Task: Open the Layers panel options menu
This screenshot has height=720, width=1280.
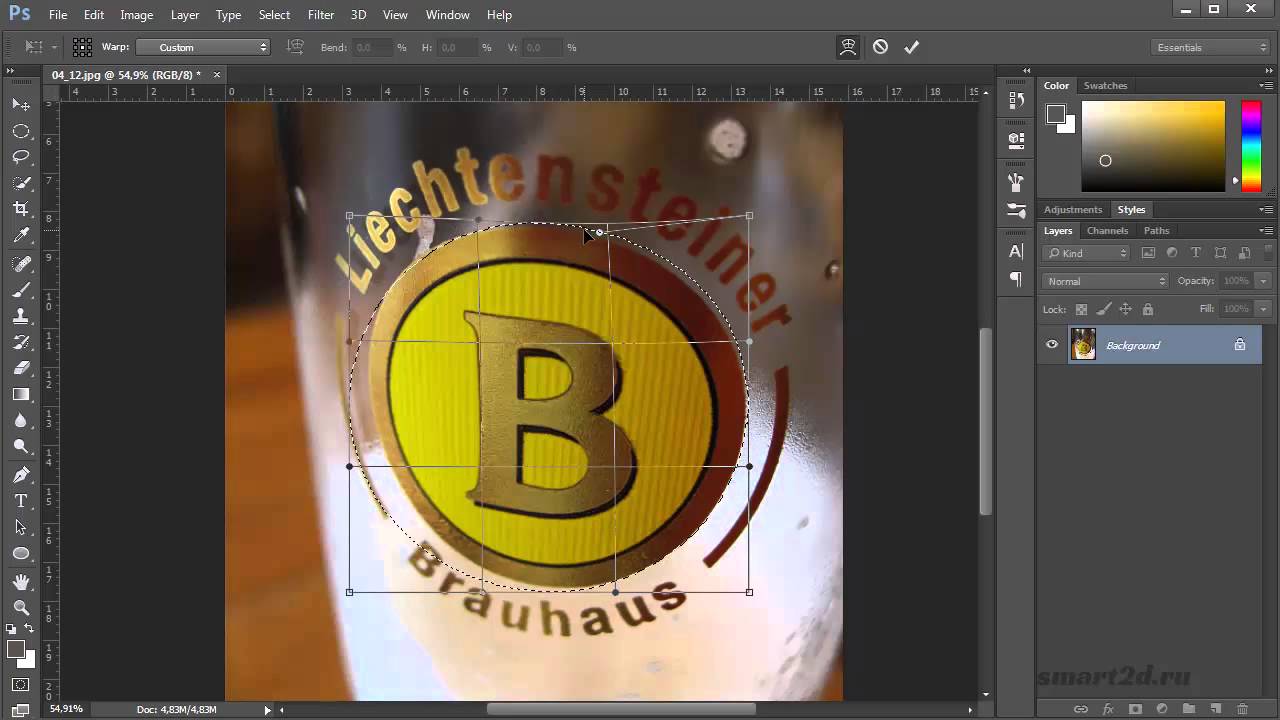Action: click(x=1265, y=231)
